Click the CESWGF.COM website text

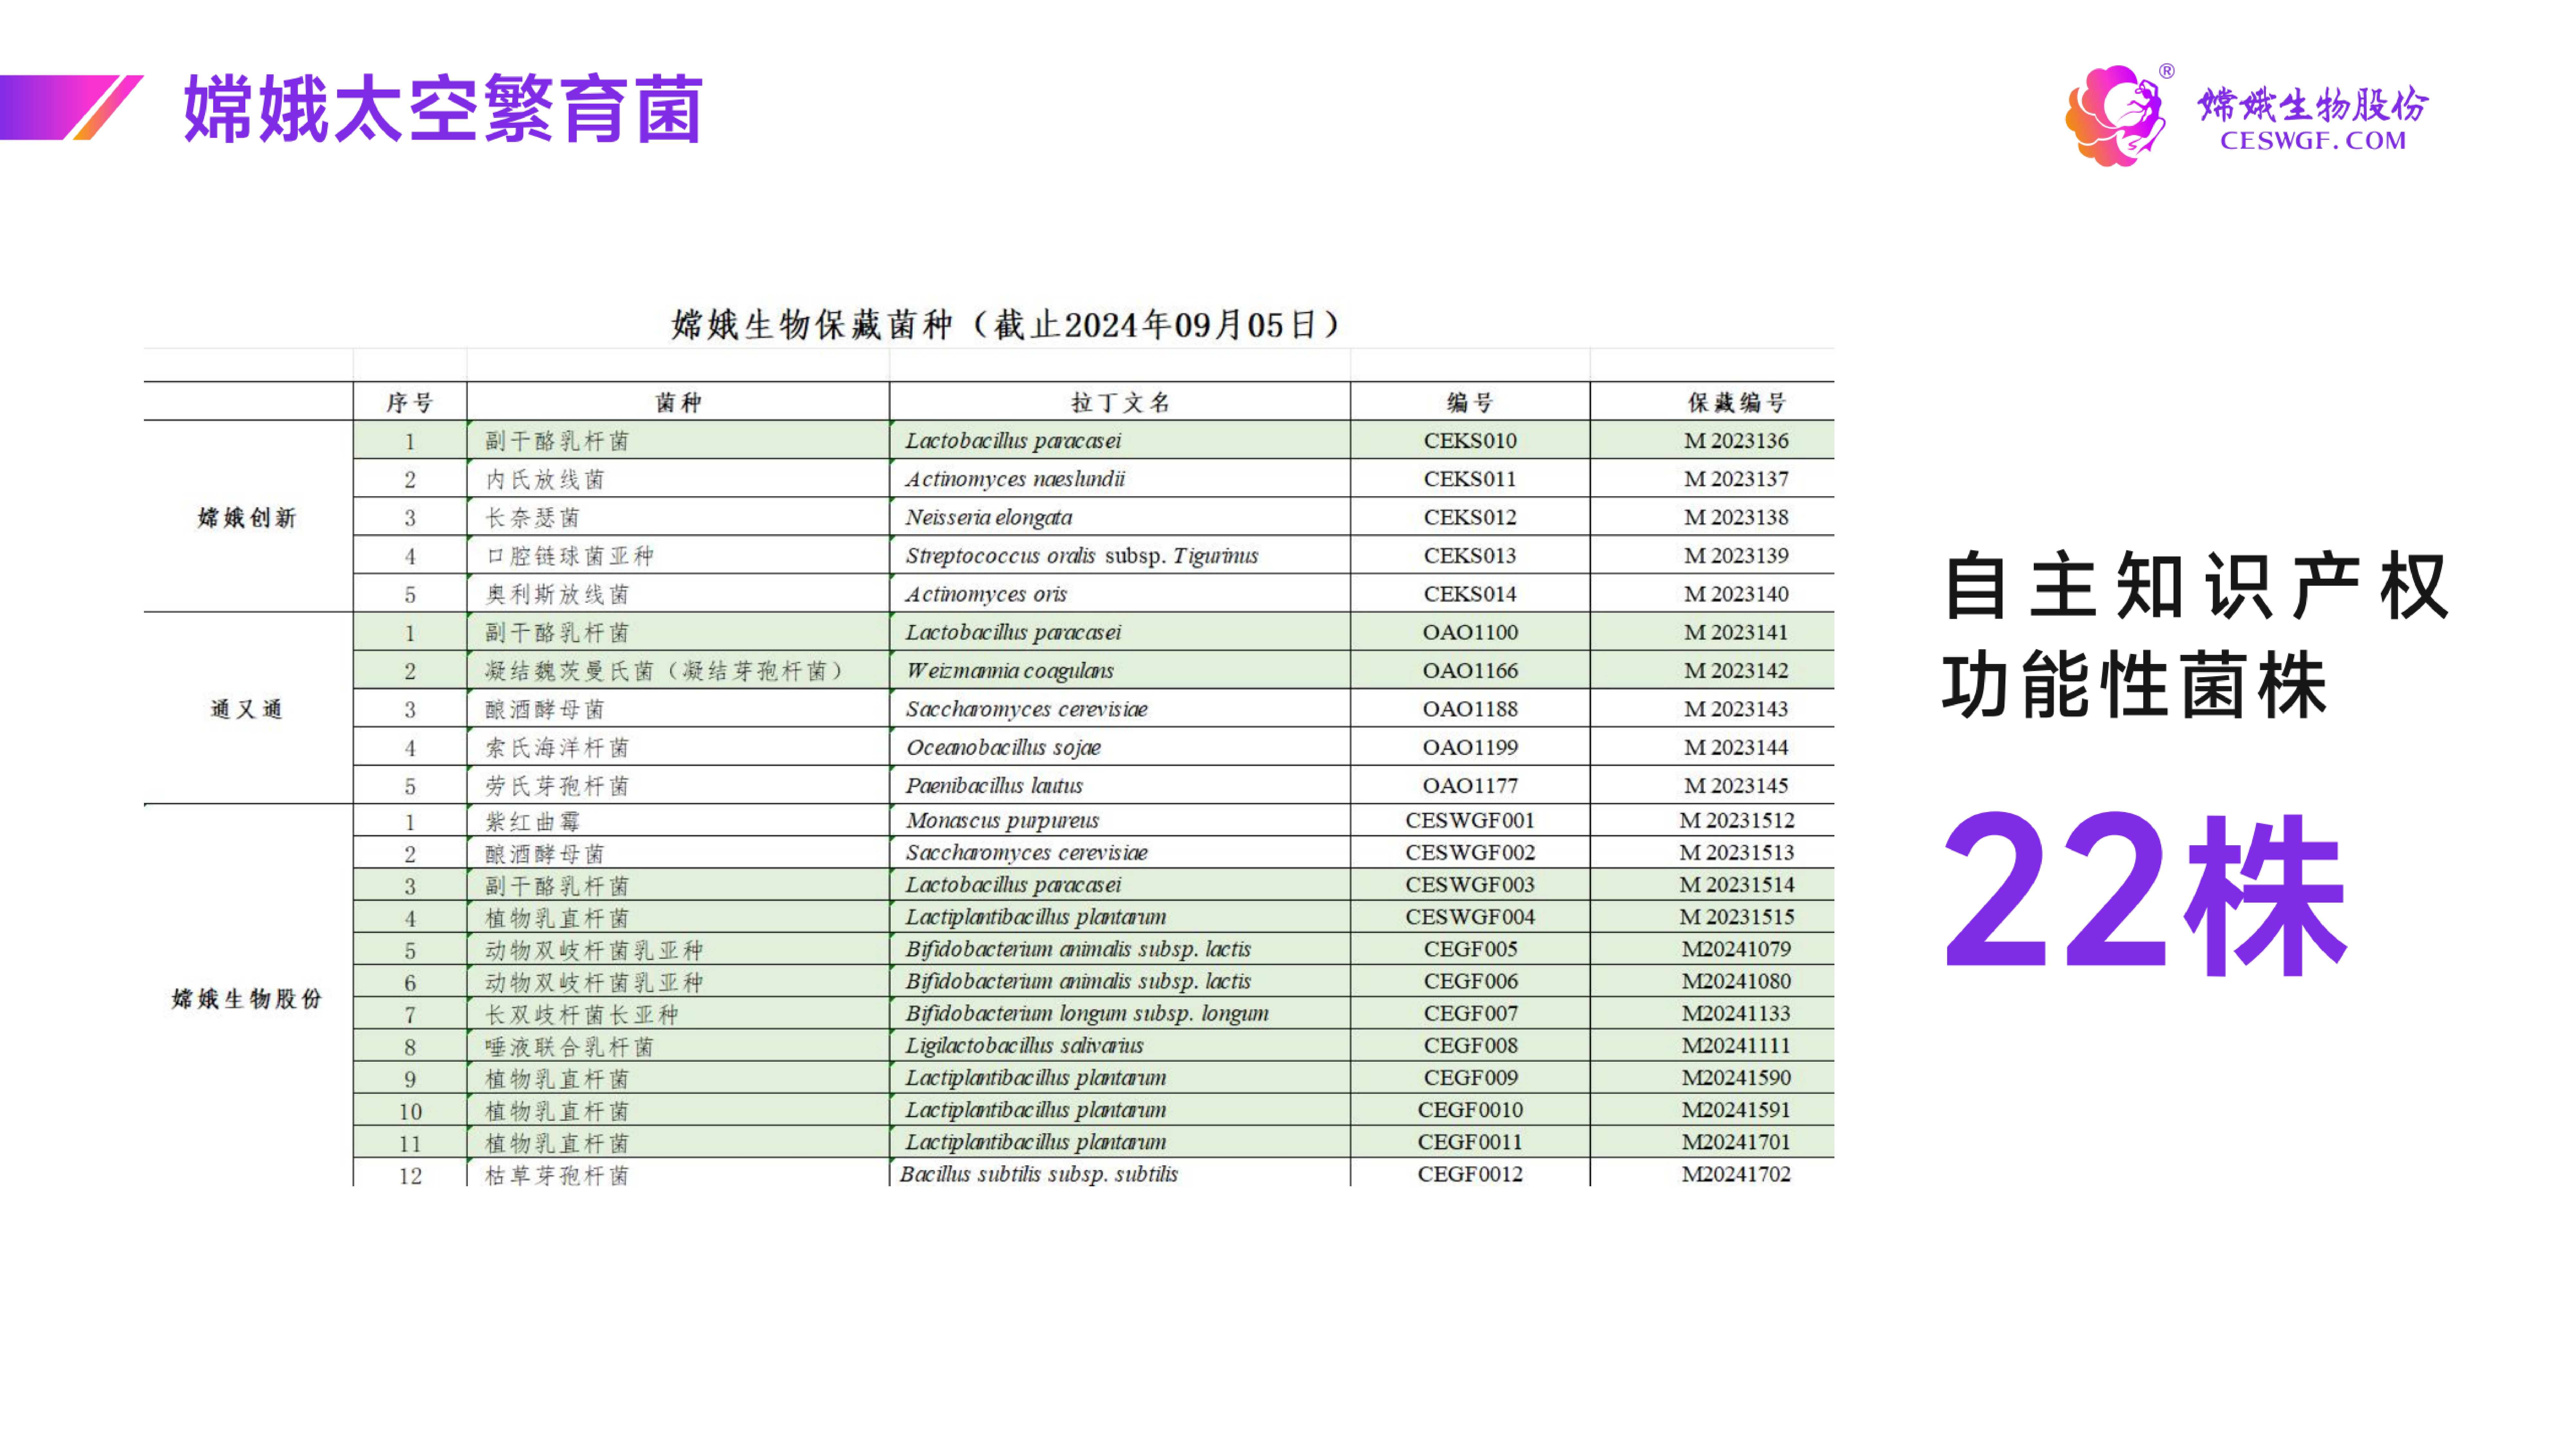click(x=2313, y=141)
